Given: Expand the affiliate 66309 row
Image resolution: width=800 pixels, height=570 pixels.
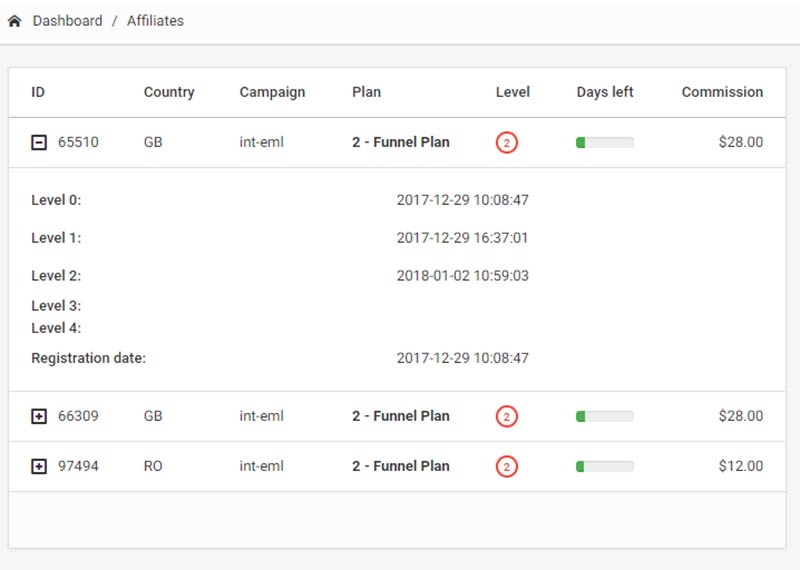Looking at the screenshot, I should [39, 417].
